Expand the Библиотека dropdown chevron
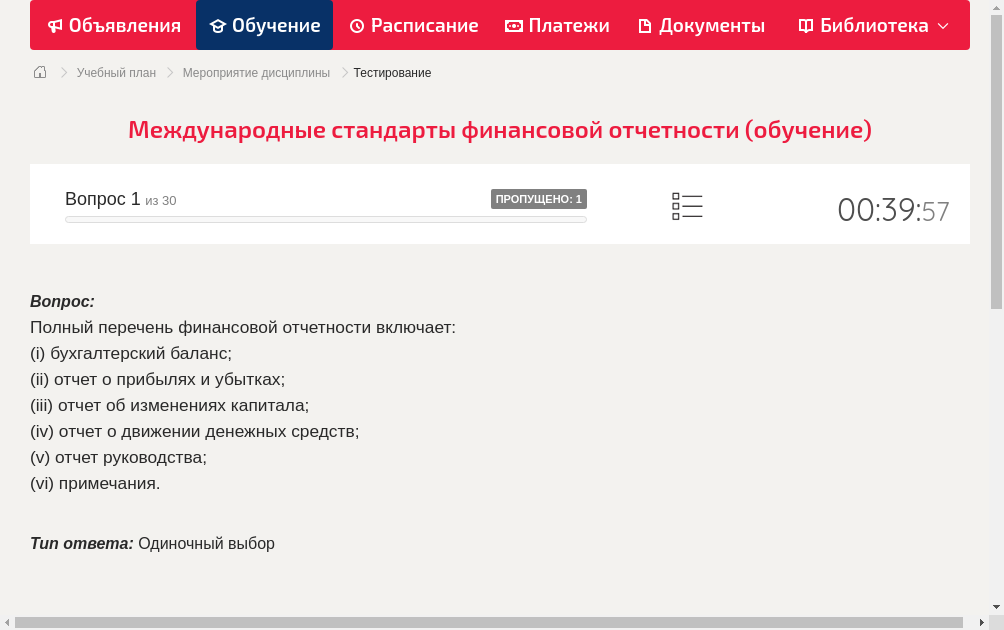 point(941,25)
